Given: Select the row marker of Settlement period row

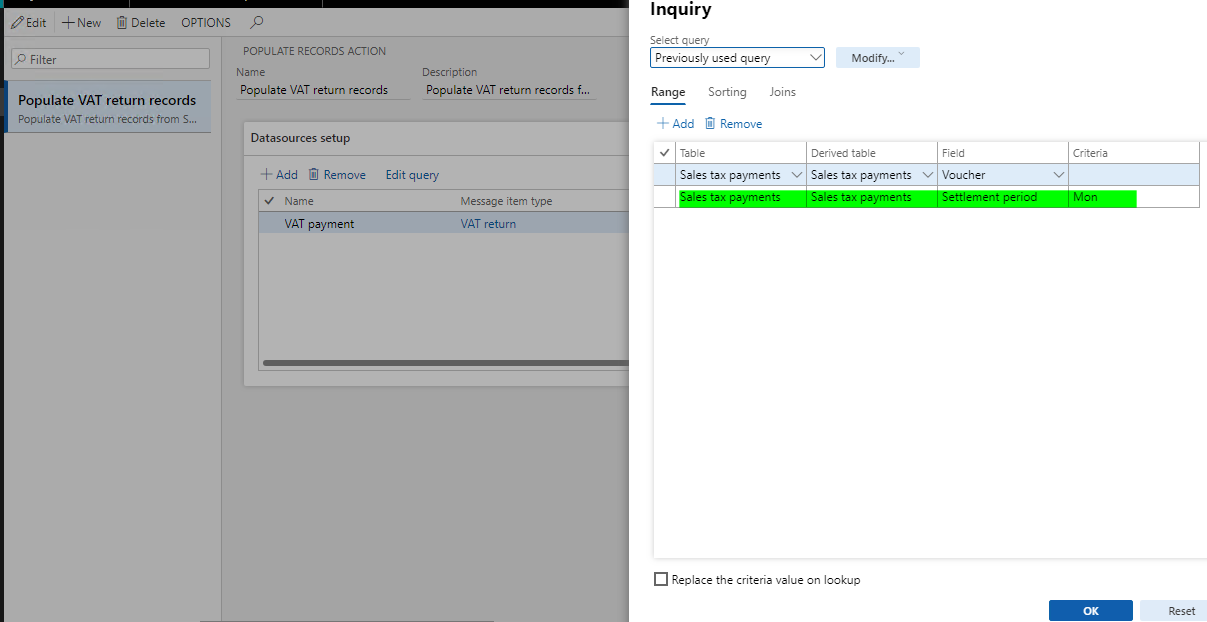Looking at the screenshot, I should click(665, 198).
